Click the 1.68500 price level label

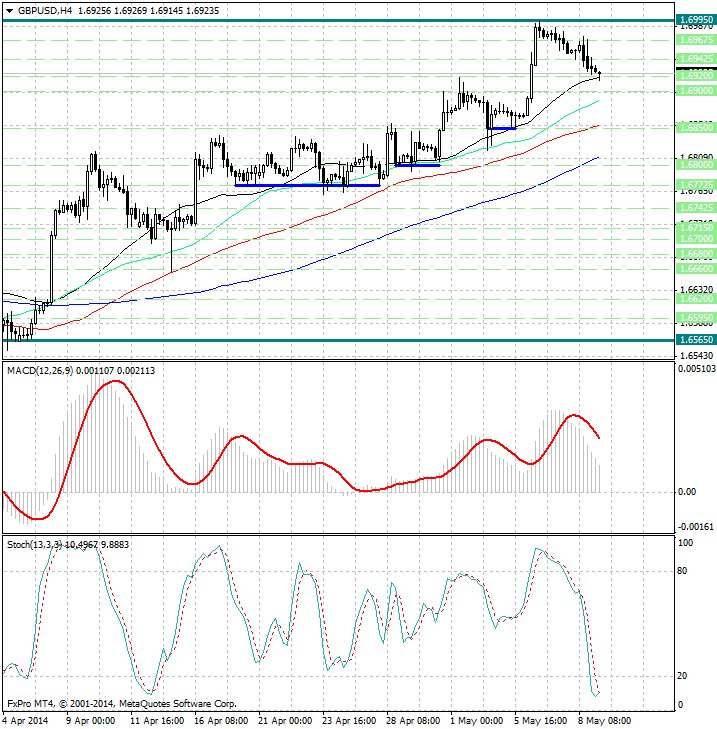point(696,127)
